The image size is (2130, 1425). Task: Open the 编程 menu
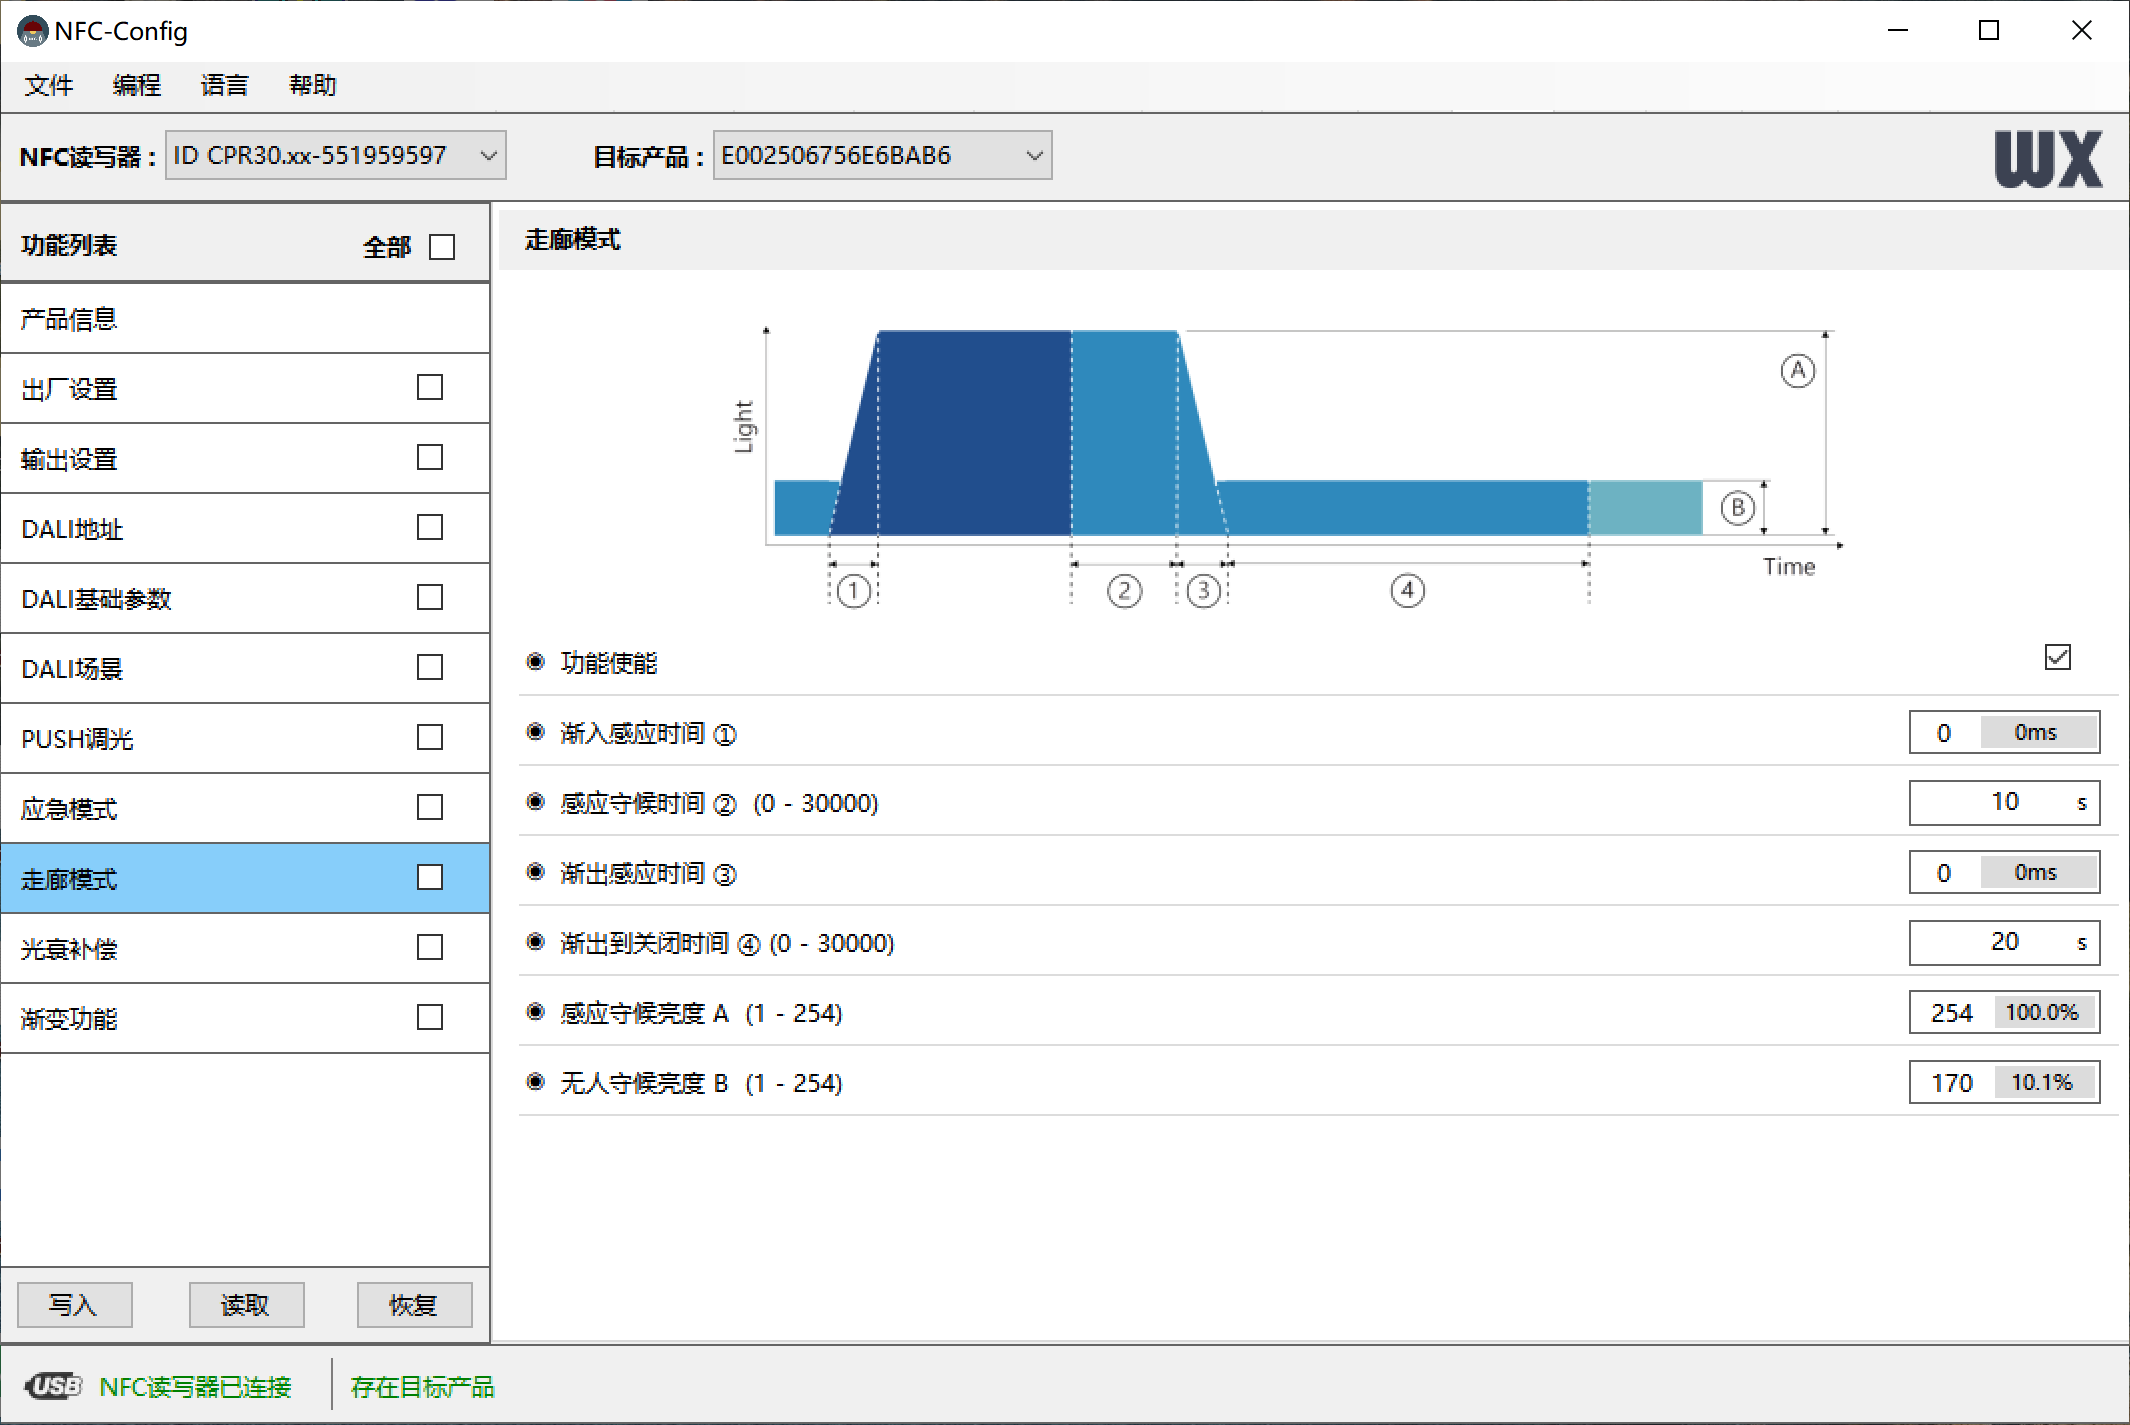coord(137,85)
